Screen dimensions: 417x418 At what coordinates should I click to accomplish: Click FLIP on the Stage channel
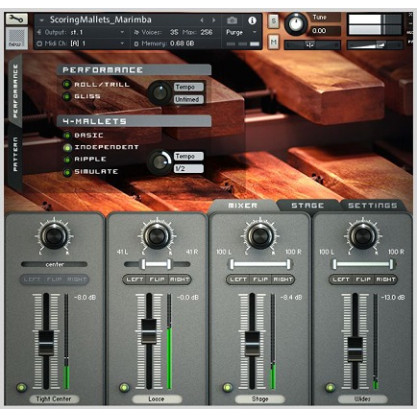[260, 279]
